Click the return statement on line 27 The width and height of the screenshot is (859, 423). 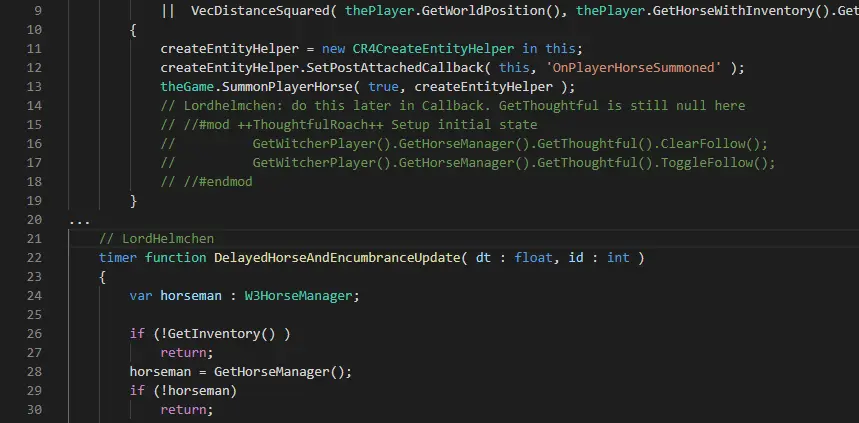187,353
